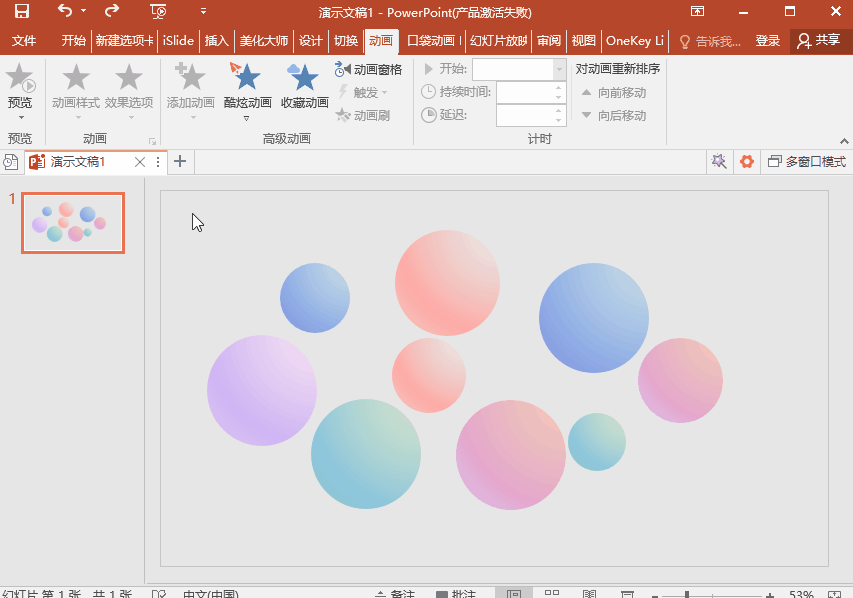Click the purple pin star icon
The image size is (853, 598).
tap(718, 162)
